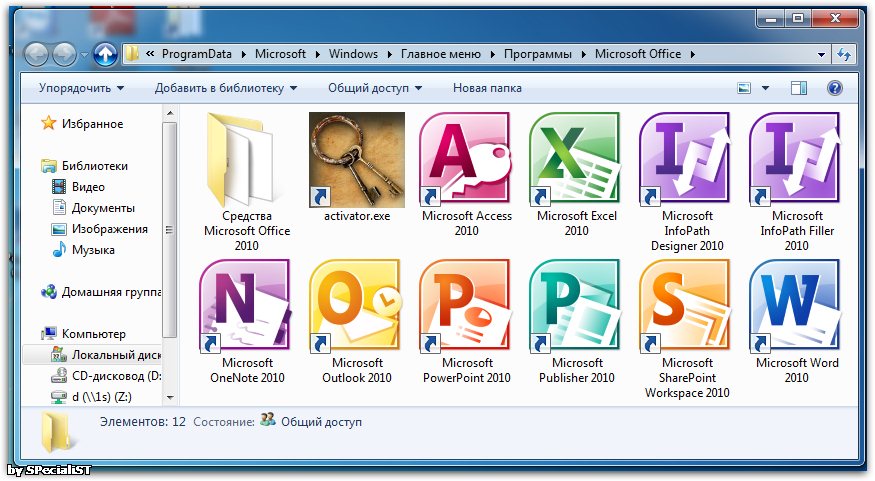
Task: Open the Средства Microsoft Office 2010 folder
Action: pos(247,181)
